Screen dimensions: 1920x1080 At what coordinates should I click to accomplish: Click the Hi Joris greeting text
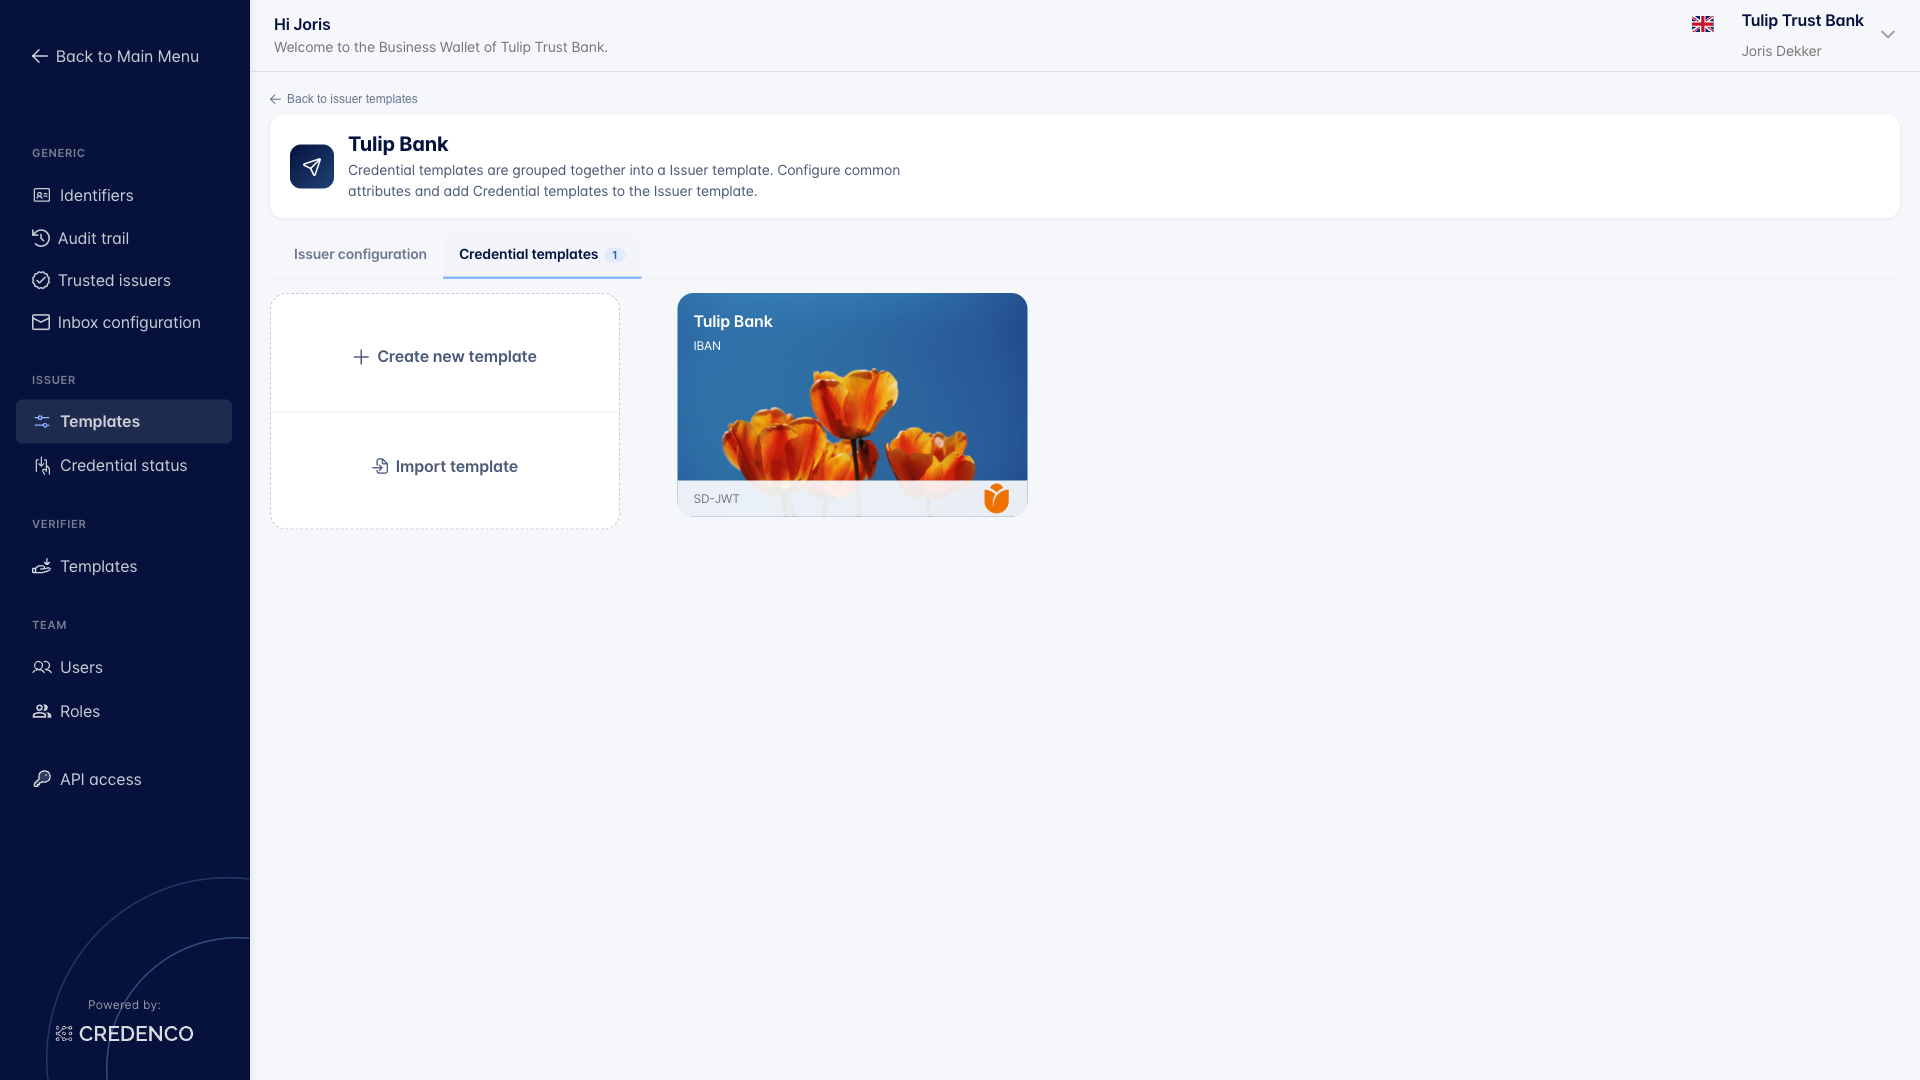click(302, 24)
